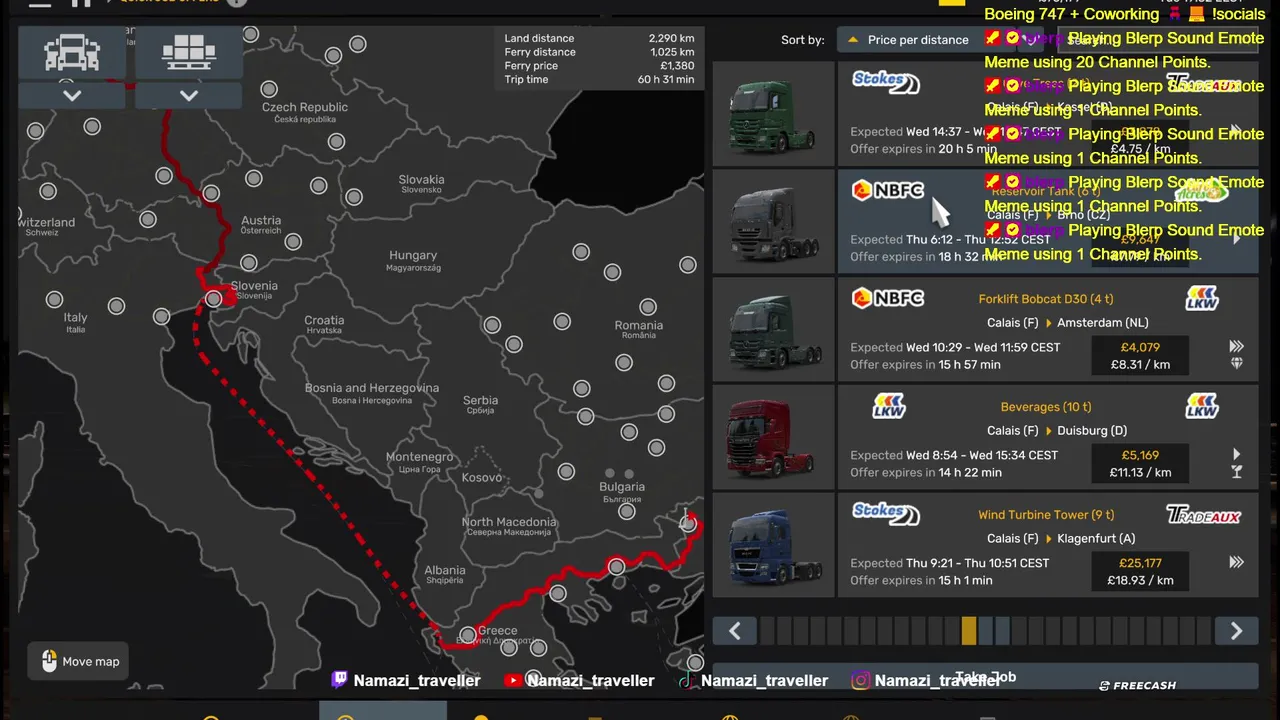This screenshot has width=1280, height=720.
Task: Click city marker above Czech Republic label
Action: tap(268, 91)
